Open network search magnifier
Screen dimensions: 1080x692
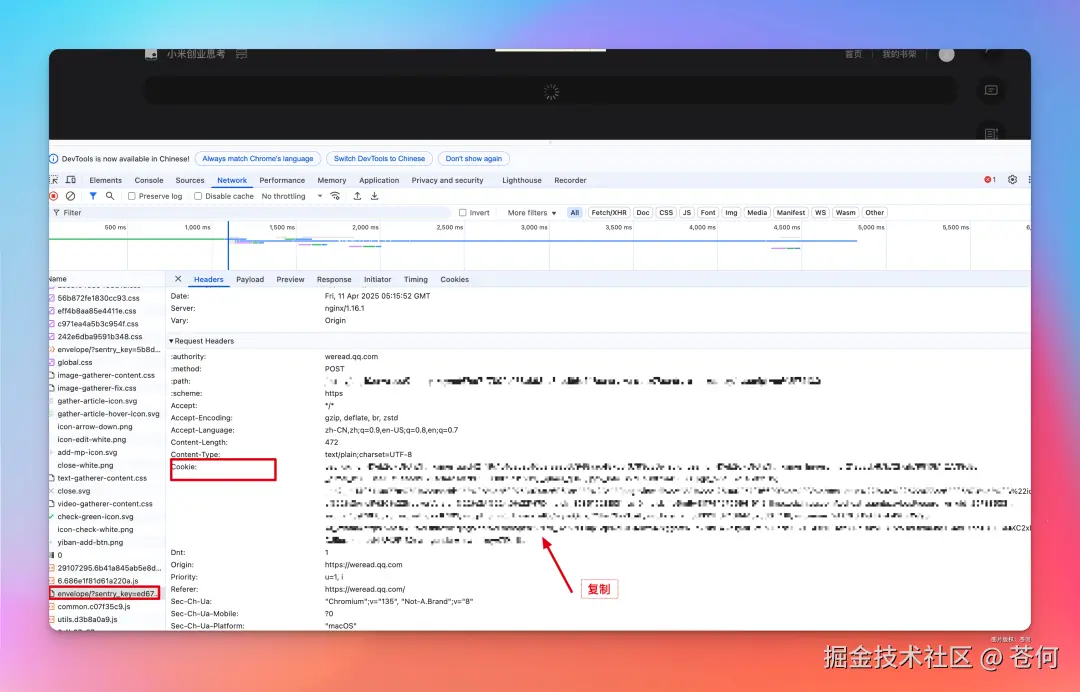click(110, 196)
